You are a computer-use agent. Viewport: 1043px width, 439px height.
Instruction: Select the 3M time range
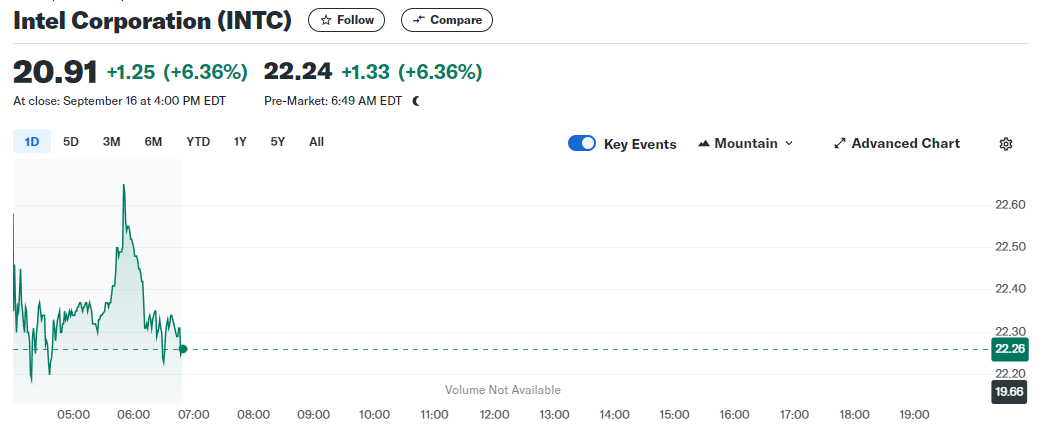pyautogui.click(x=111, y=142)
